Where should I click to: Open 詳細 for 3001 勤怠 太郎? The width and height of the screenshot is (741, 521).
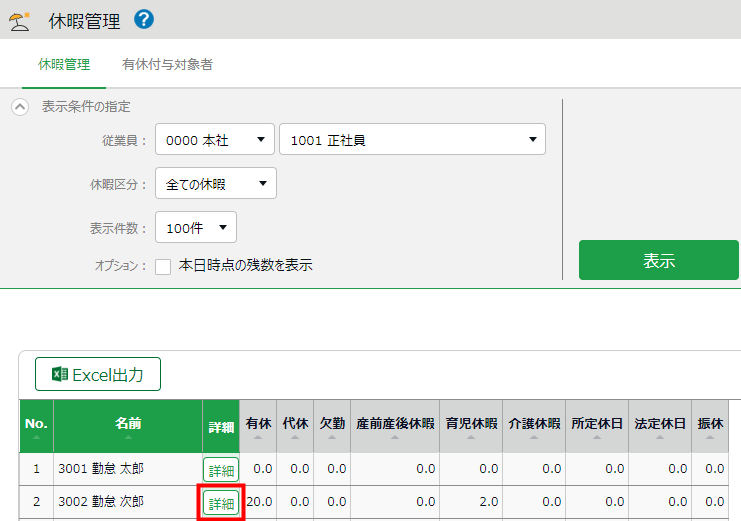221,469
